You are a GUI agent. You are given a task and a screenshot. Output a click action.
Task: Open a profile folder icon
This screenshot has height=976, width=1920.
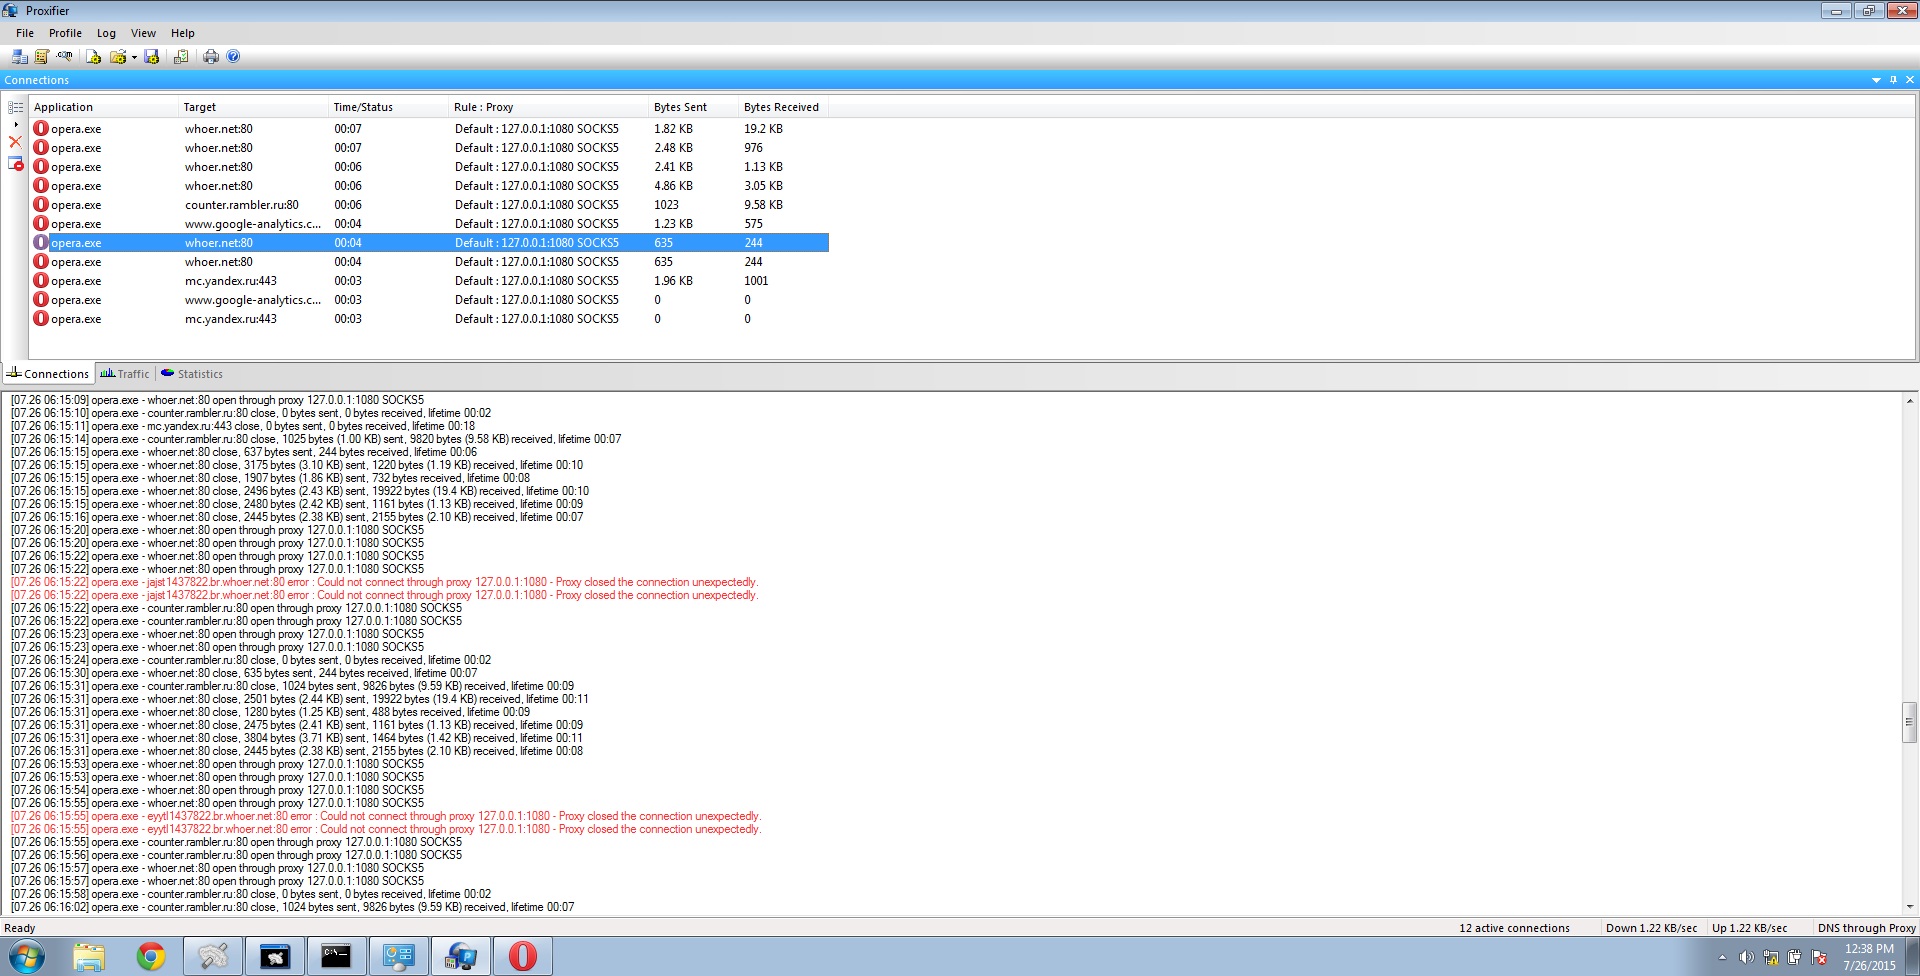point(118,57)
